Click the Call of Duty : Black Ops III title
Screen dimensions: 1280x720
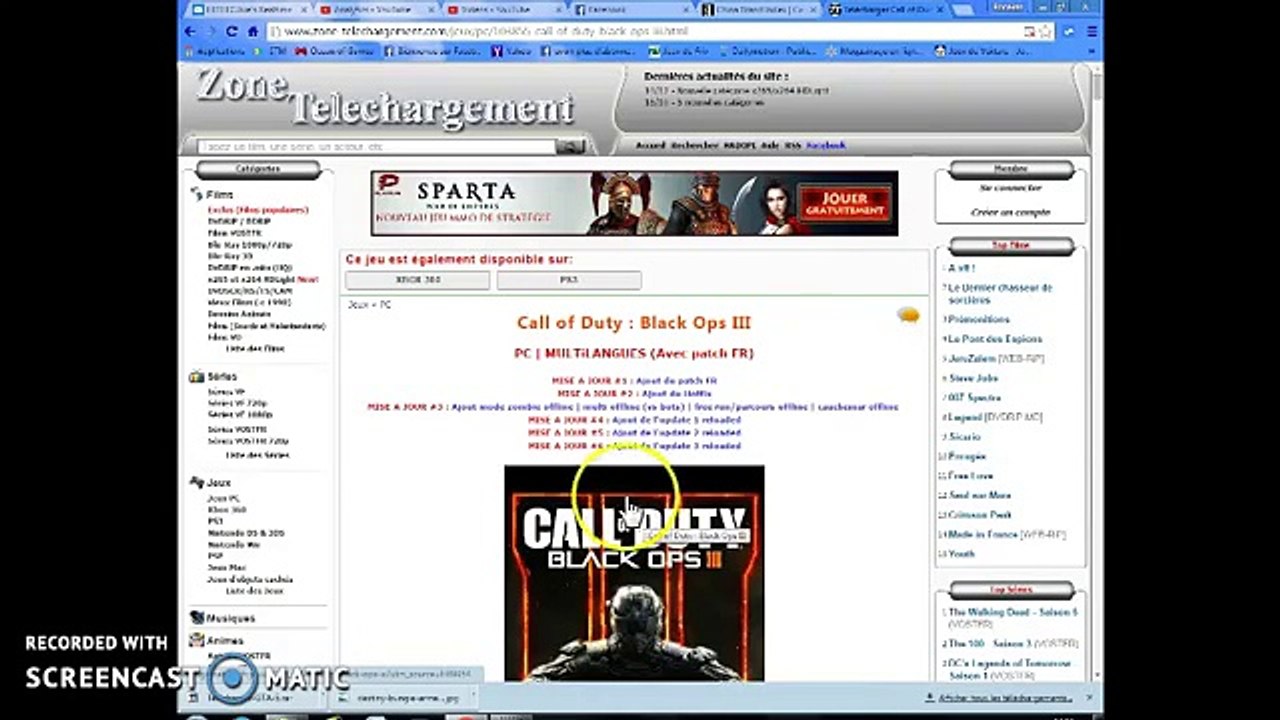tap(633, 322)
